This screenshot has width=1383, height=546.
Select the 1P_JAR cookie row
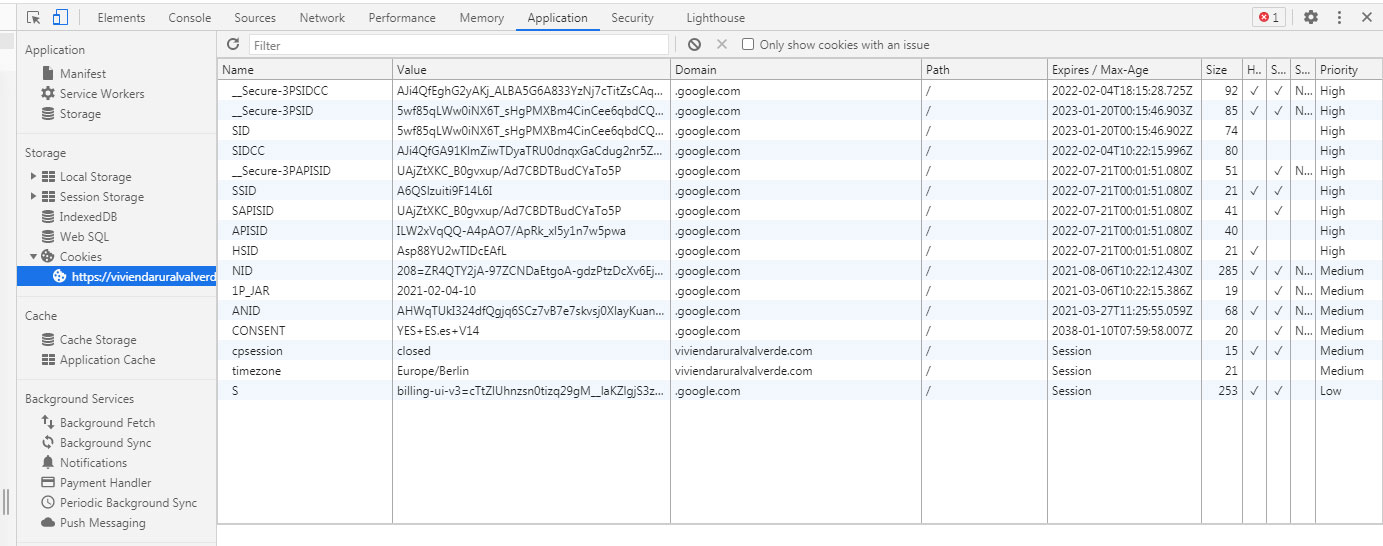click(800, 290)
